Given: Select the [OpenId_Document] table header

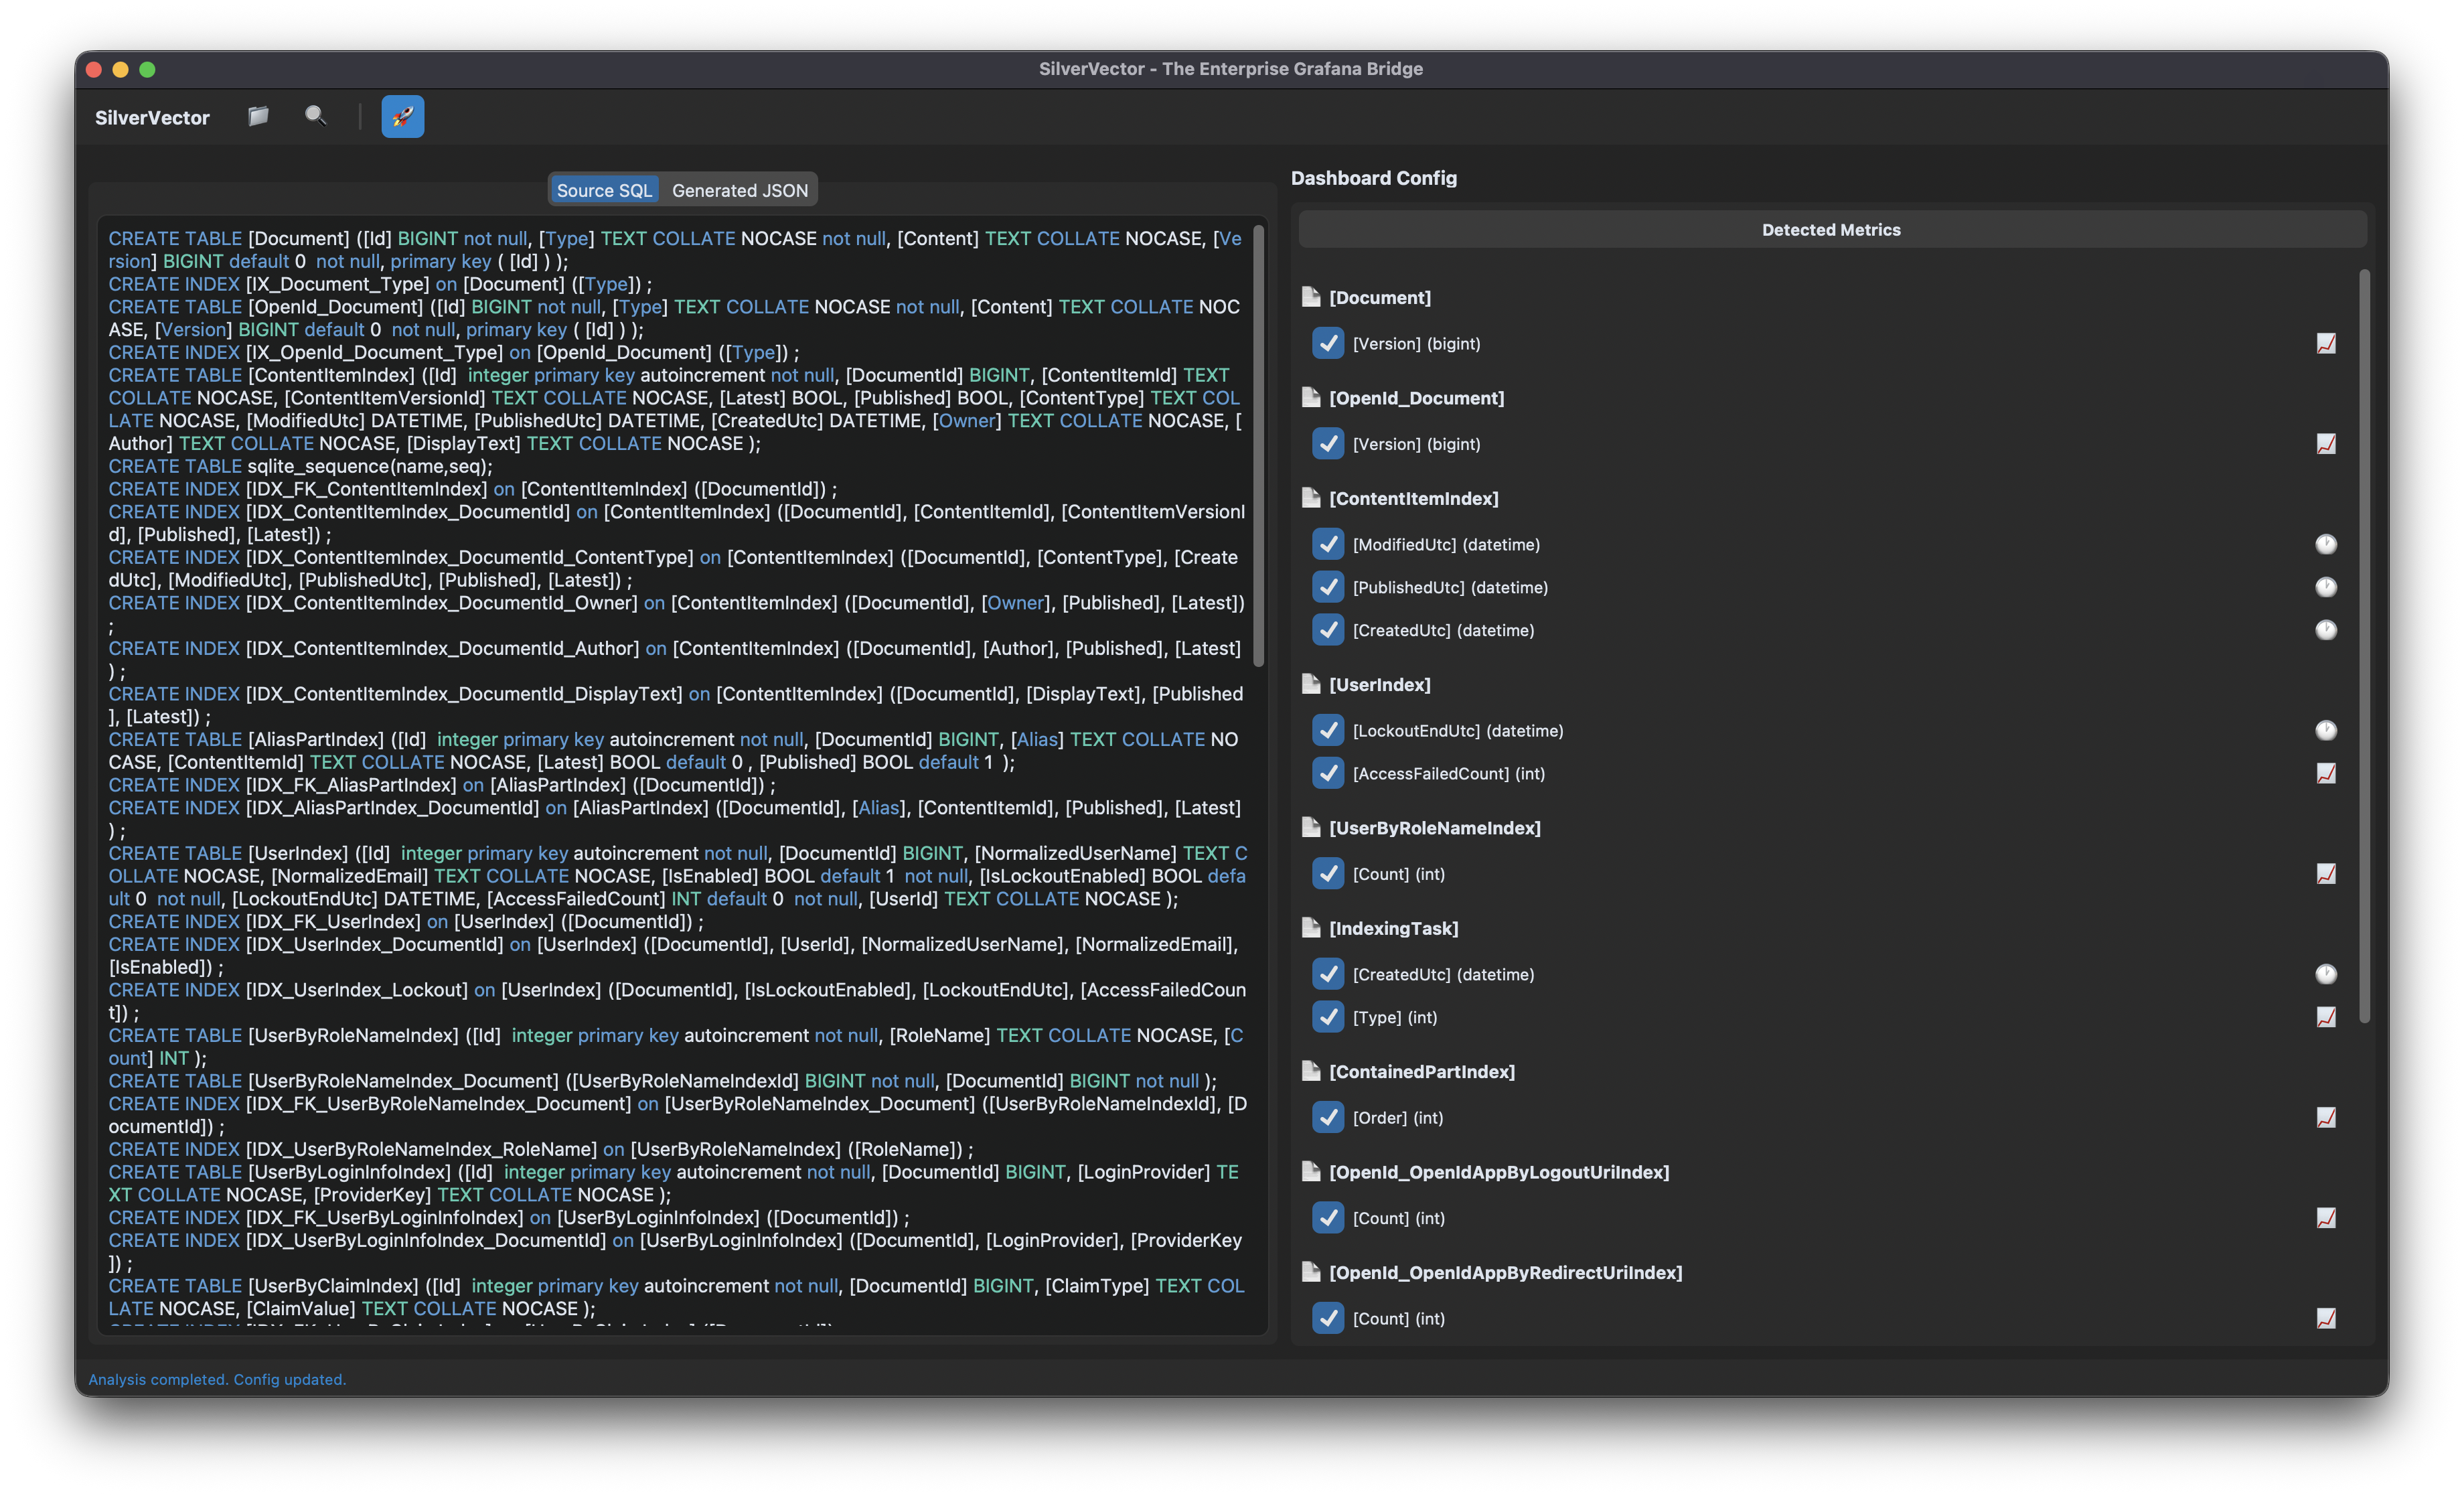Looking at the screenshot, I should tap(1416, 398).
